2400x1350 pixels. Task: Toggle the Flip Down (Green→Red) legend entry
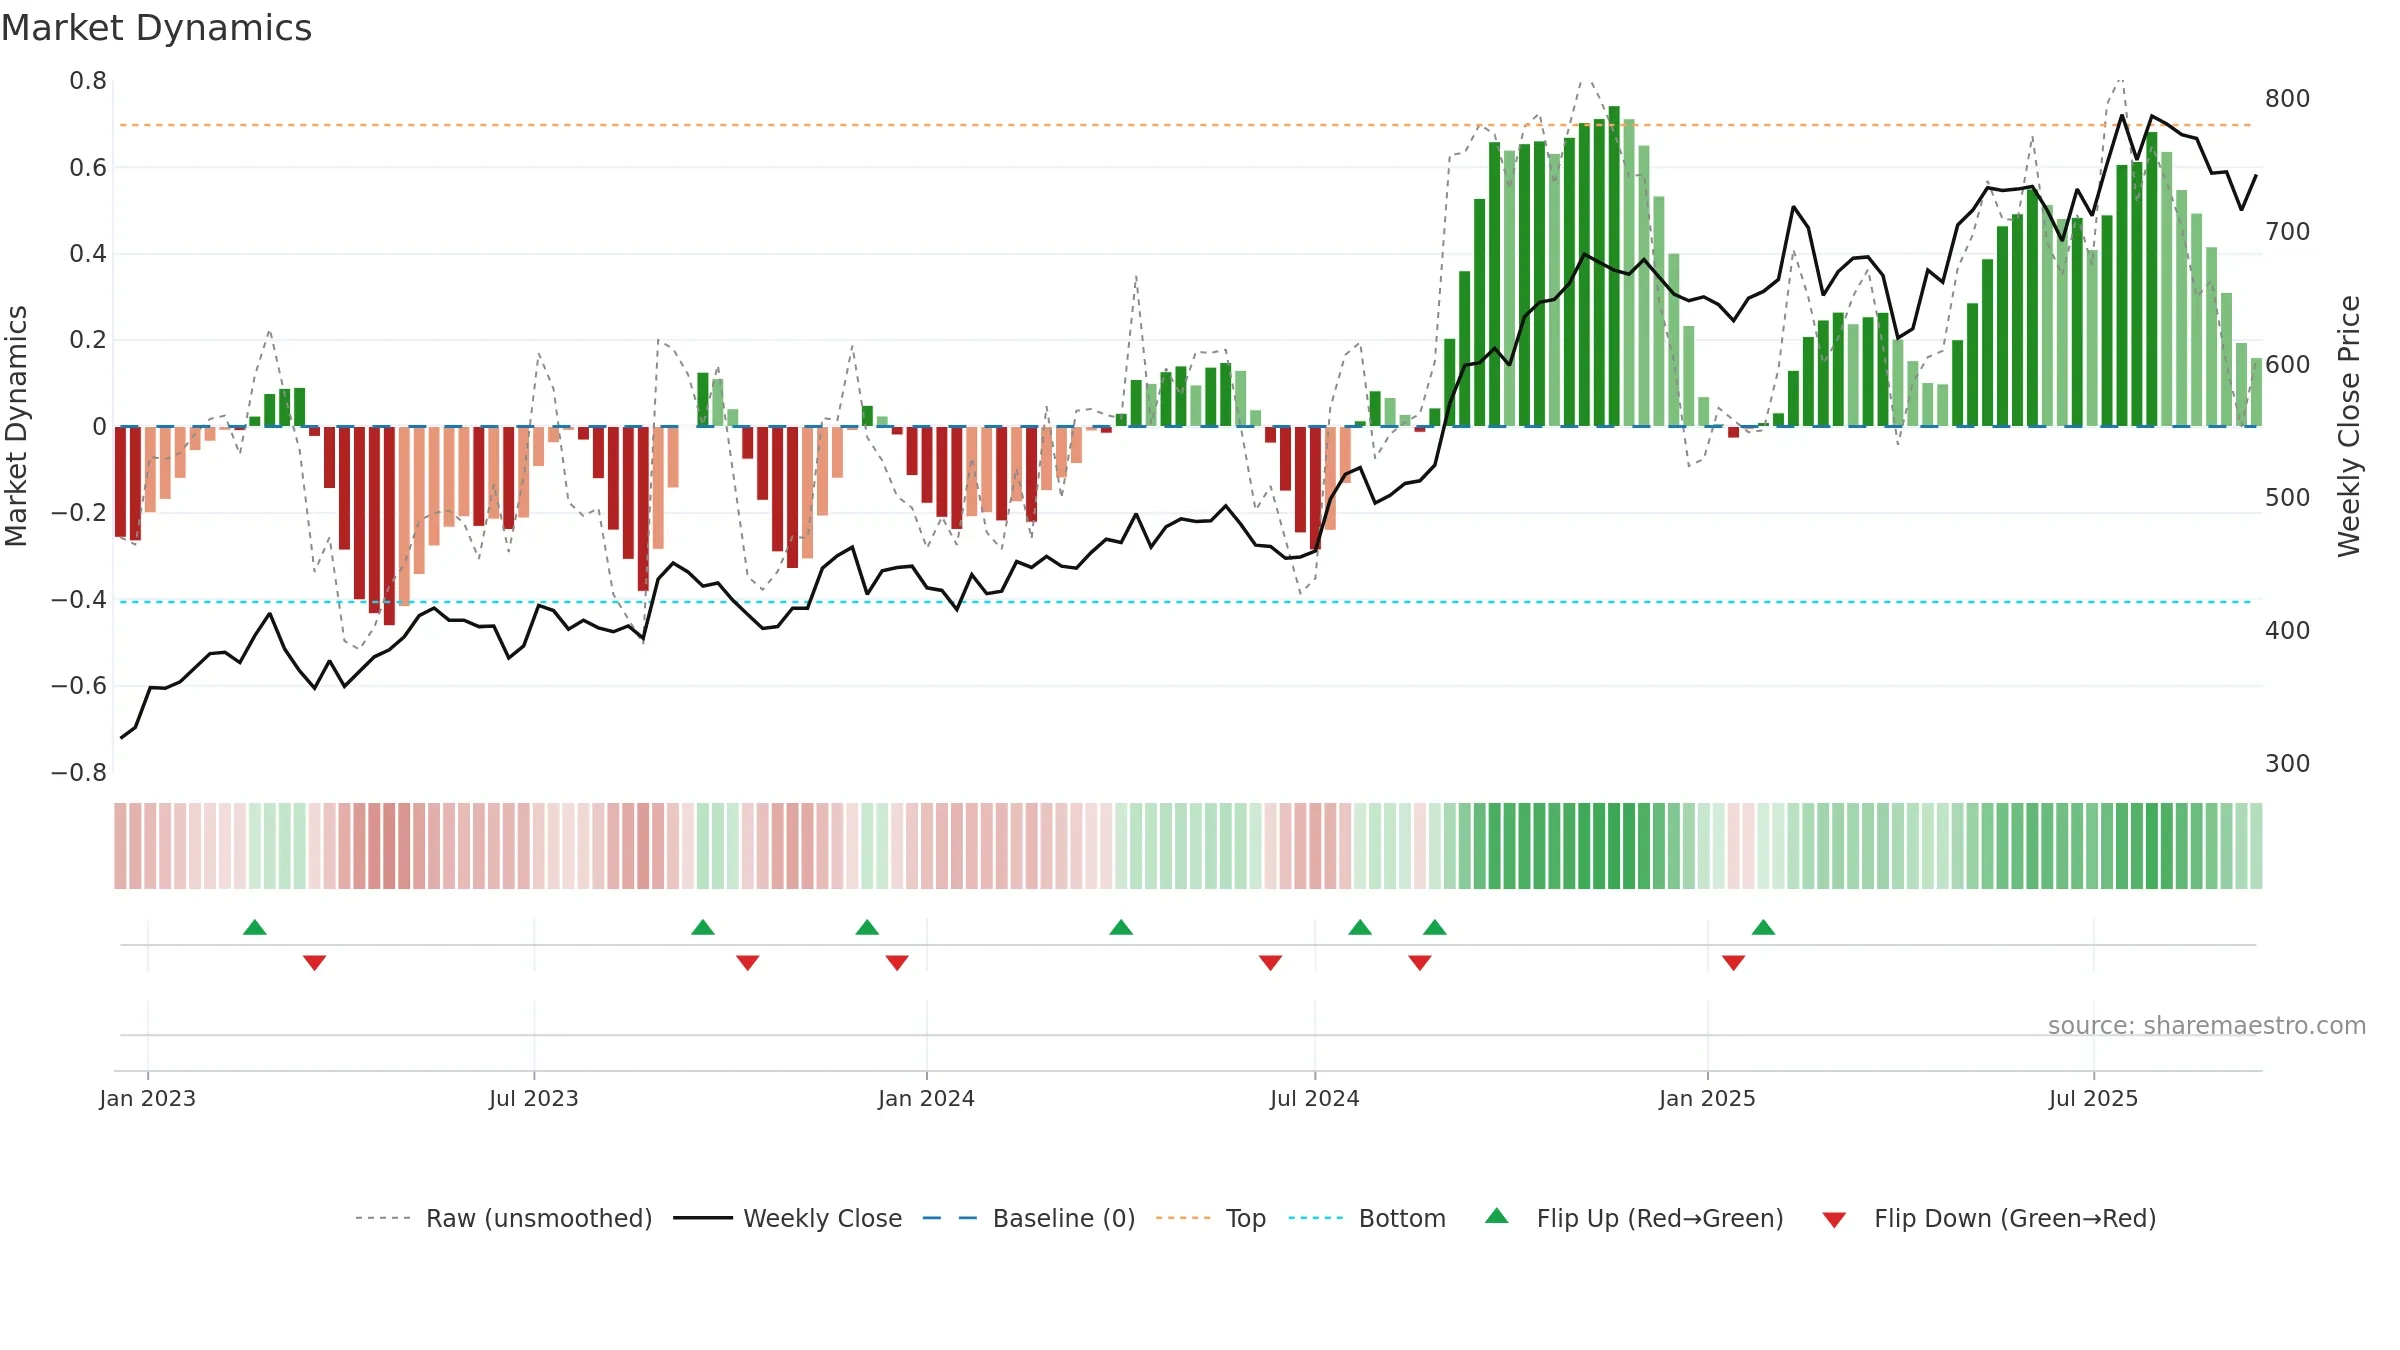tap(1989, 1219)
